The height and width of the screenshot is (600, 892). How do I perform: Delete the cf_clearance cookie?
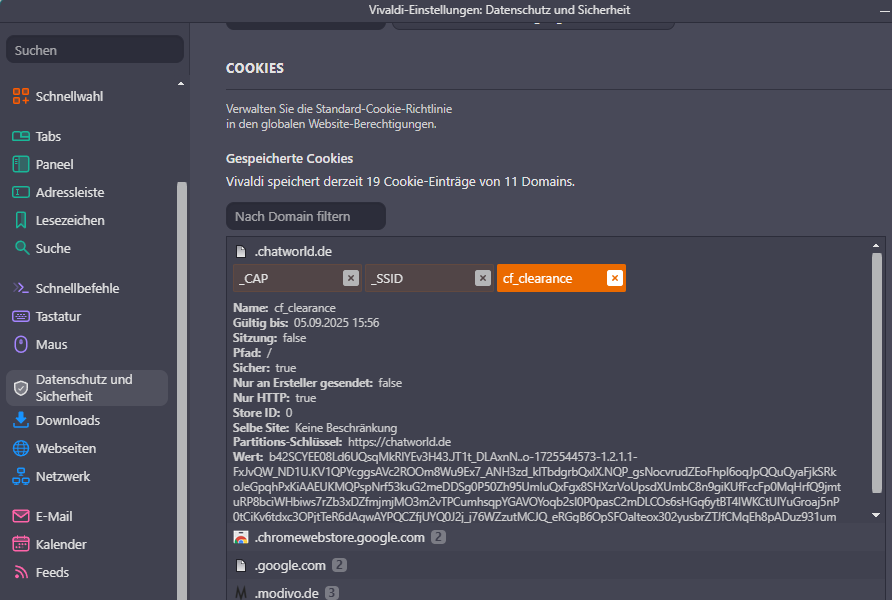coord(615,278)
